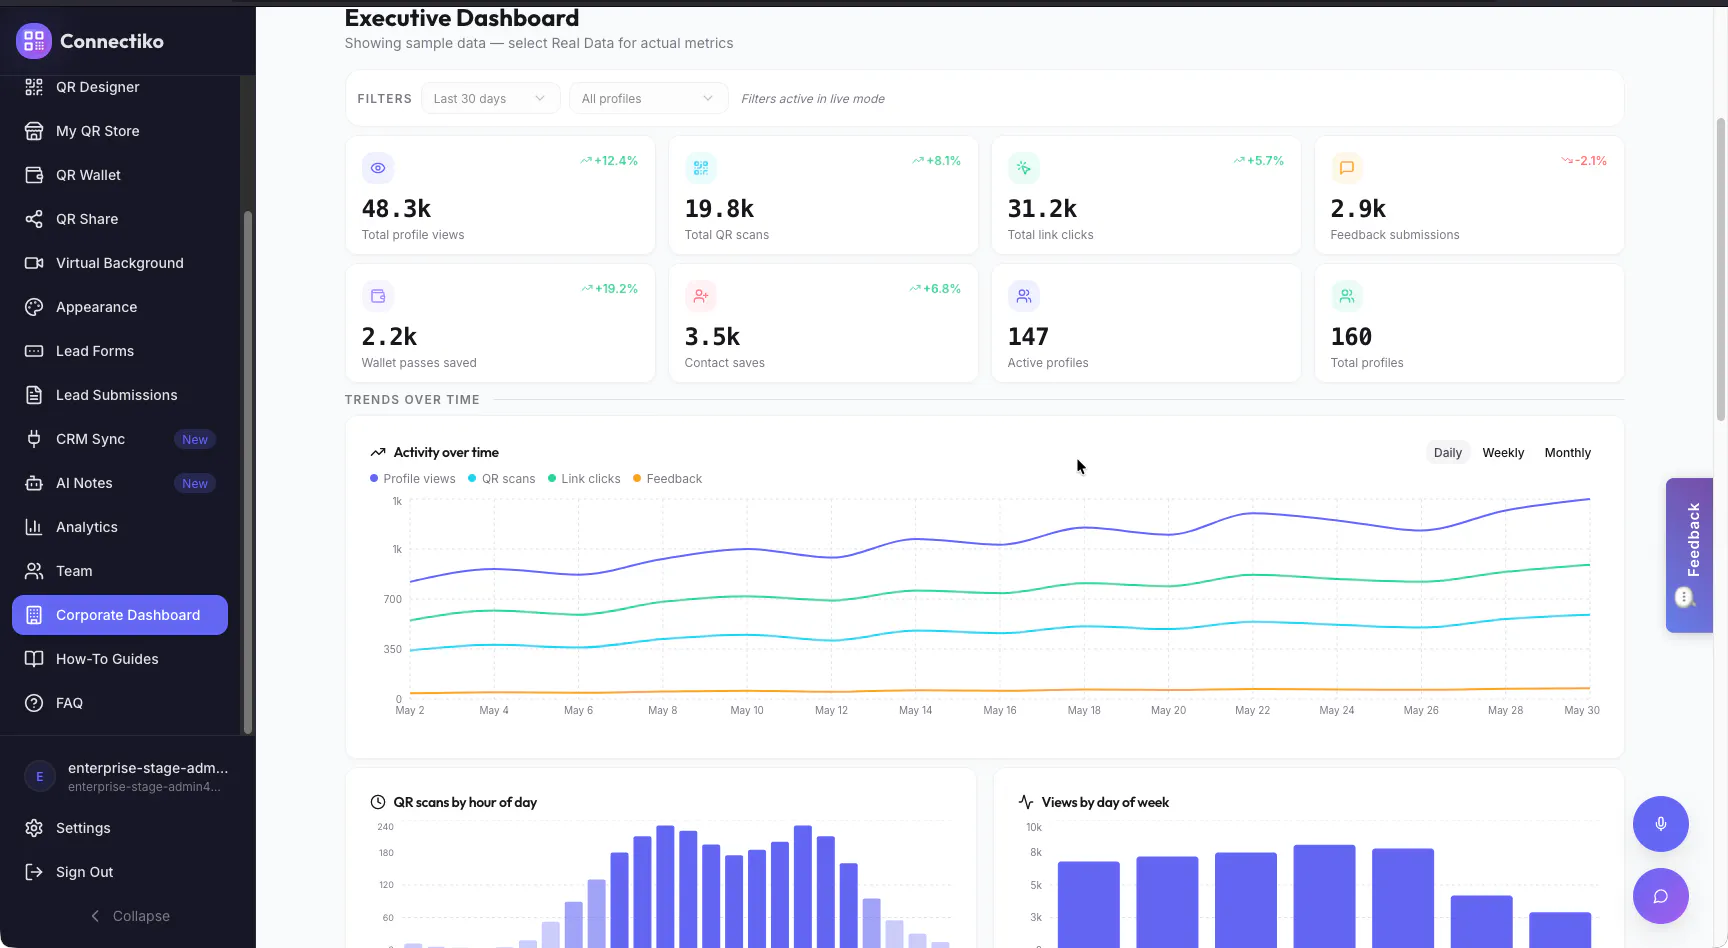Image resolution: width=1728 pixels, height=948 pixels.
Task: Toggle Profile views series in chart legend
Action: coord(413,479)
